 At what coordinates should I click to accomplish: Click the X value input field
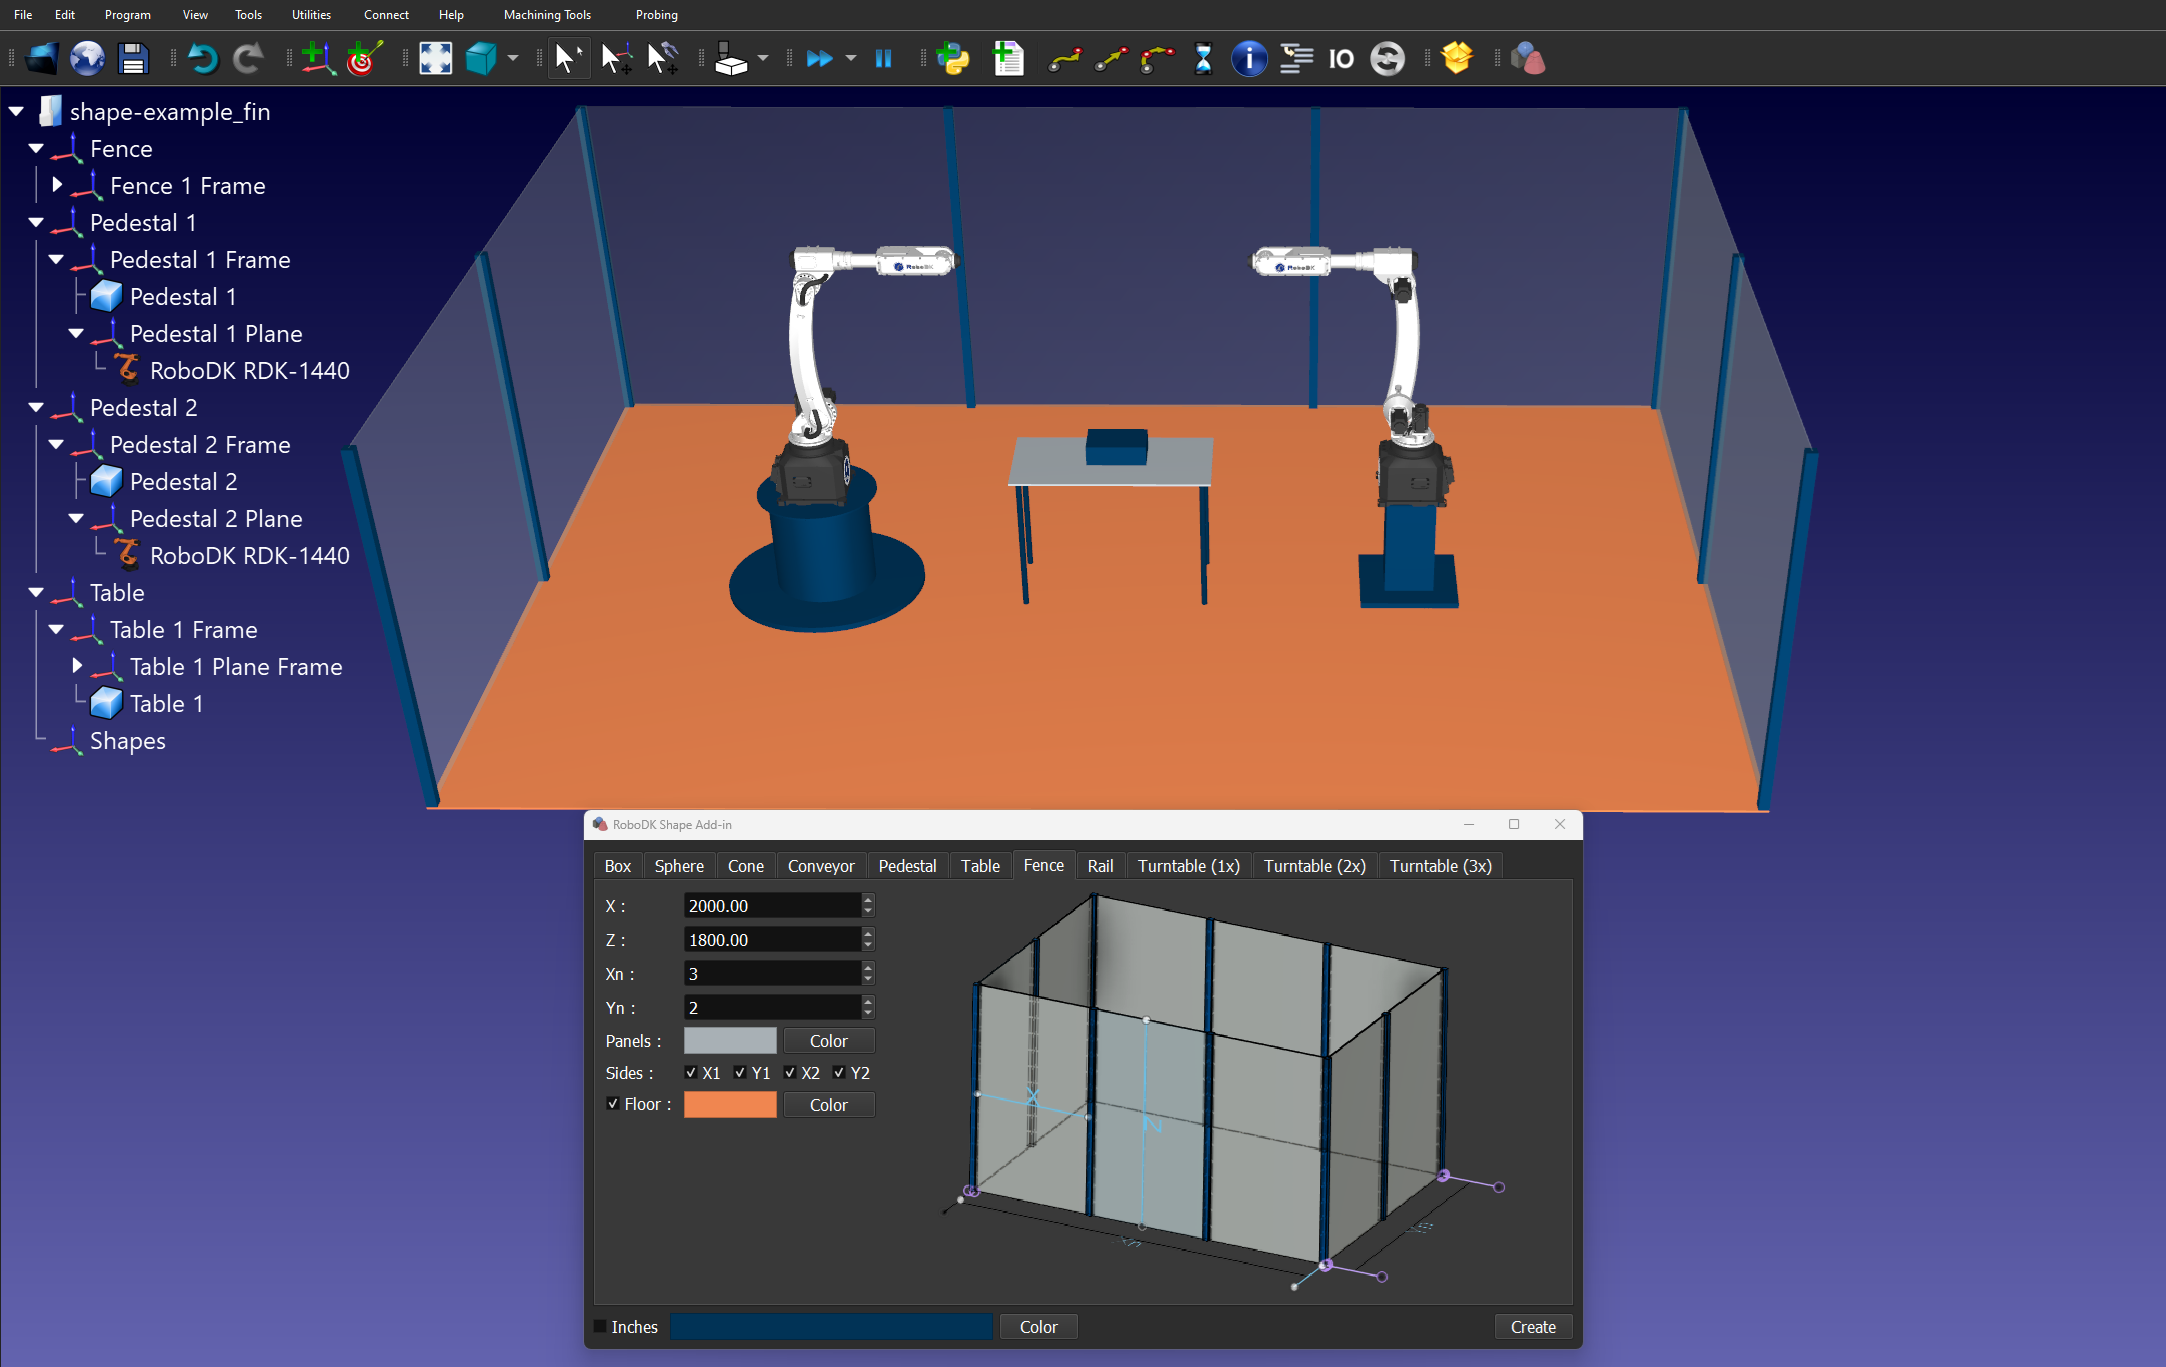tap(772, 906)
